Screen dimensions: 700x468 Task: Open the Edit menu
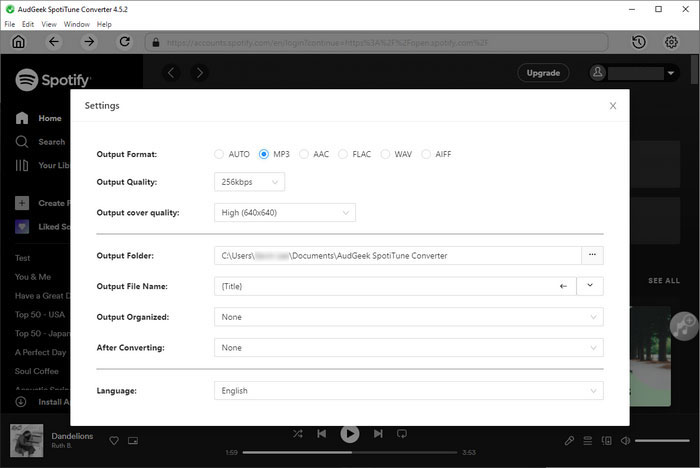click(28, 24)
